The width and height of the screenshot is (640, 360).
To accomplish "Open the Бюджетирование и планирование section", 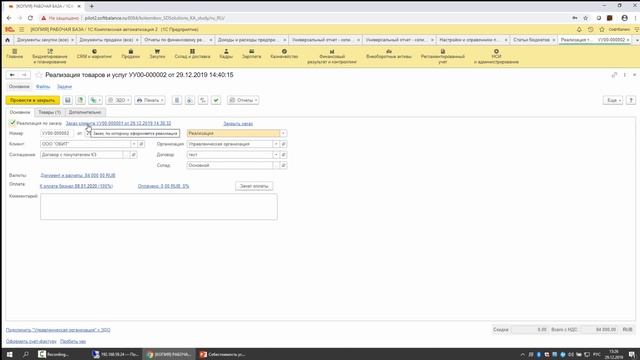I will click(50, 56).
